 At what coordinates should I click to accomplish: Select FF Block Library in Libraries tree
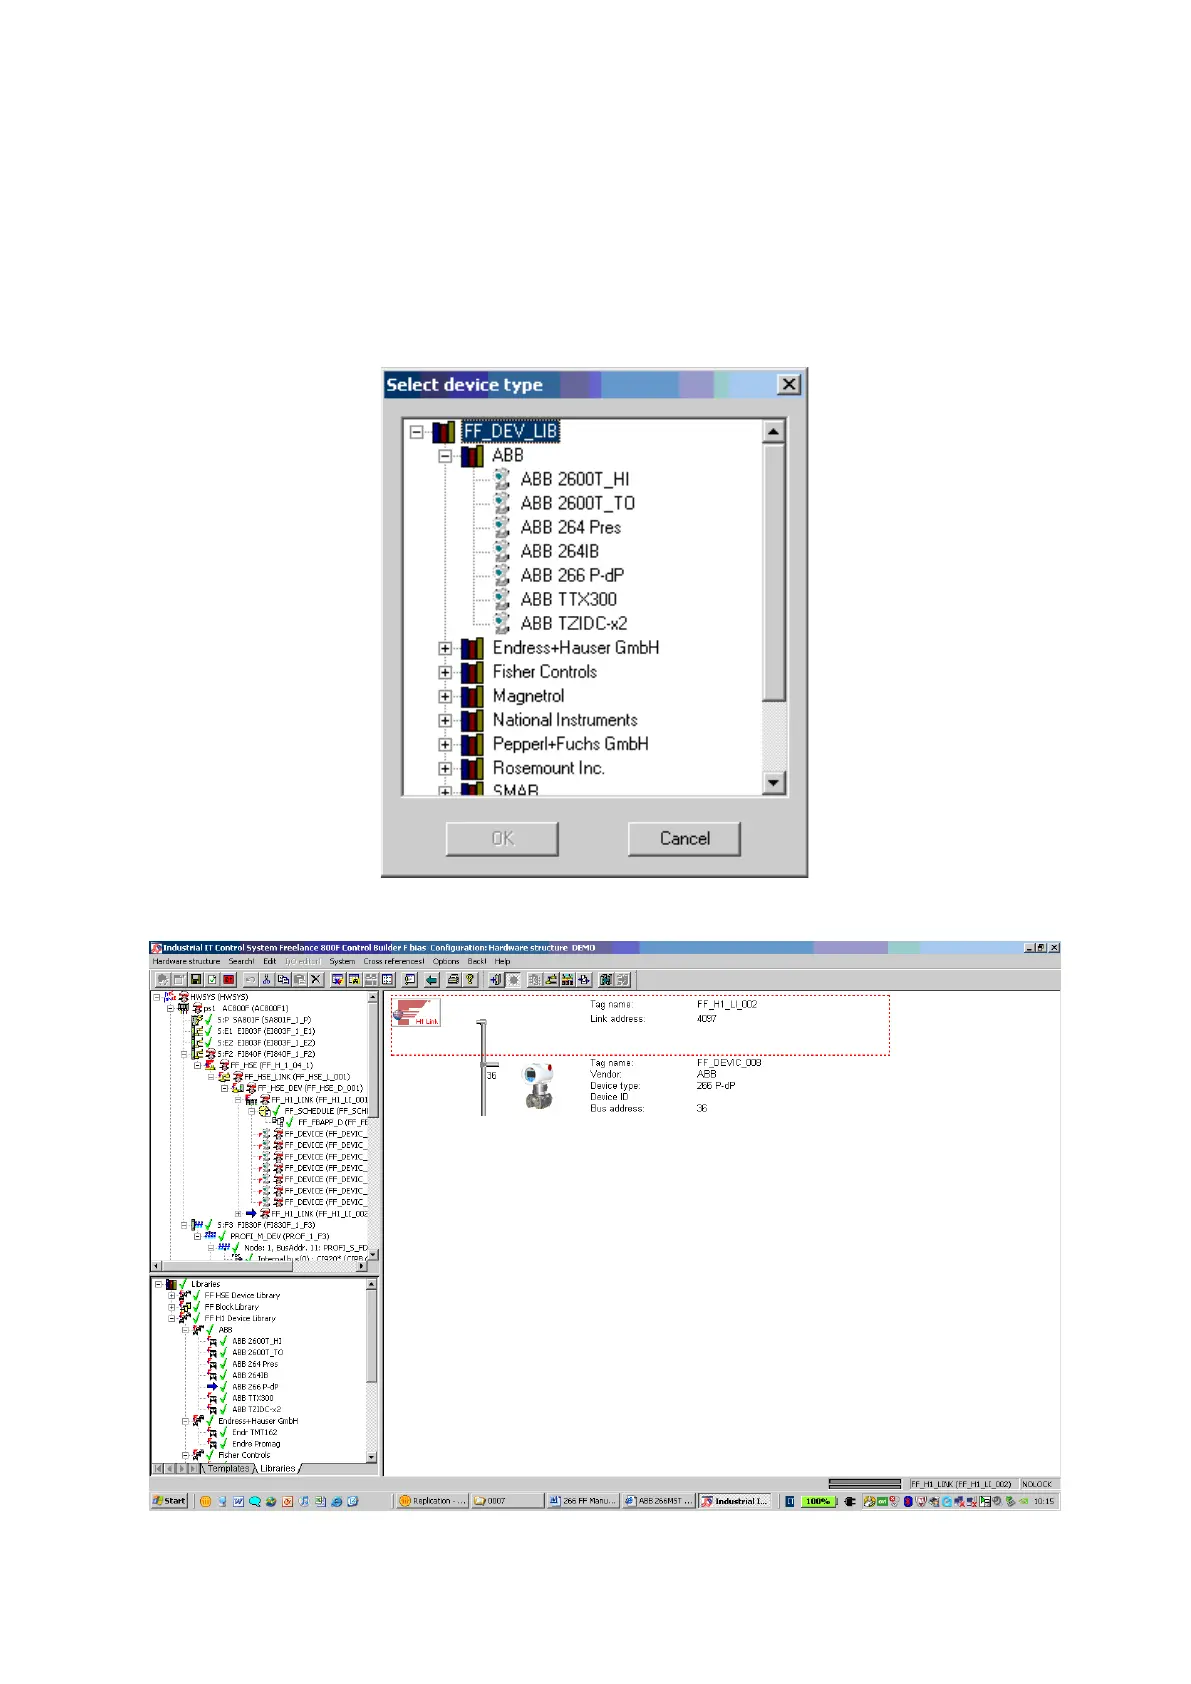pos(231,1307)
